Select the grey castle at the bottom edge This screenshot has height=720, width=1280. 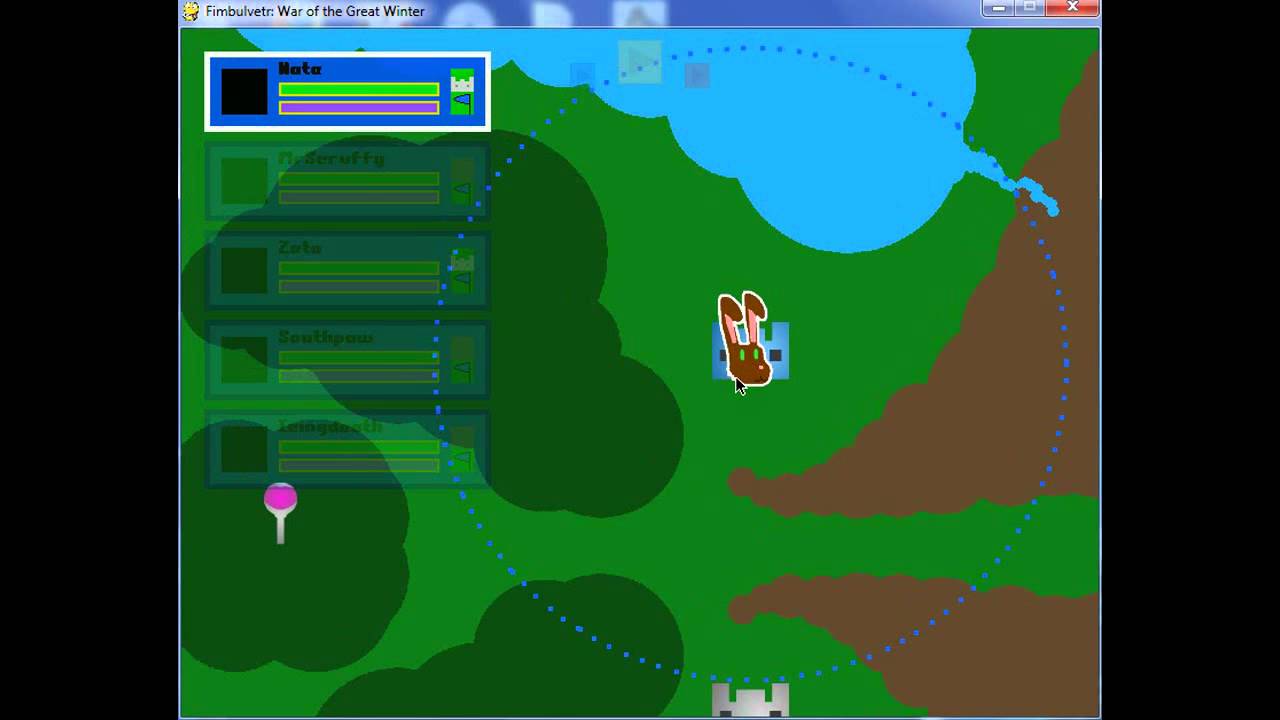[x=750, y=700]
